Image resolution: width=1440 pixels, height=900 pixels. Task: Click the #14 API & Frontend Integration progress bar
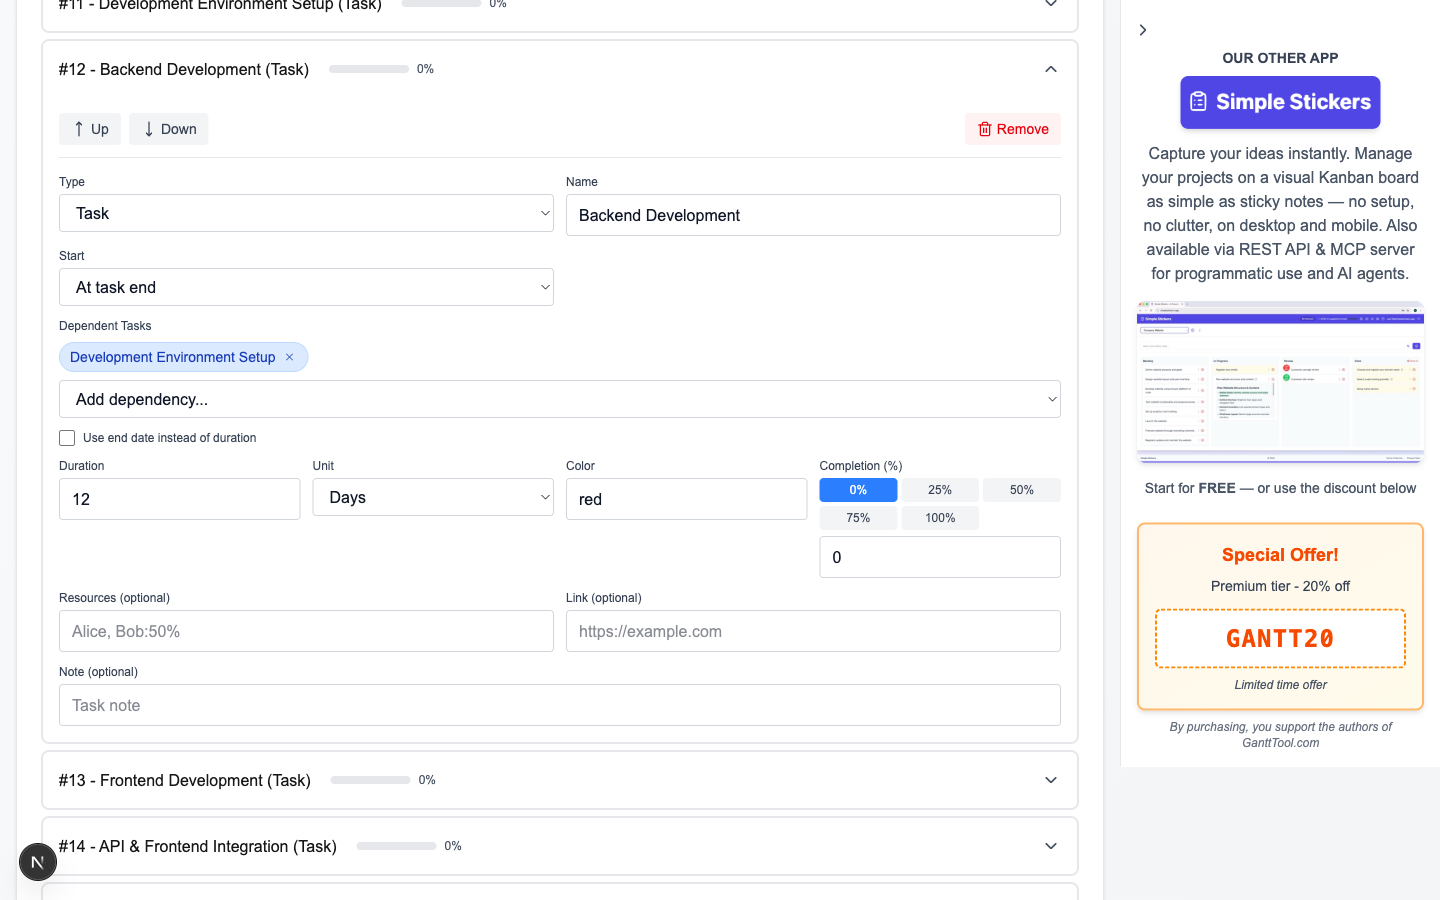pyautogui.click(x=396, y=846)
